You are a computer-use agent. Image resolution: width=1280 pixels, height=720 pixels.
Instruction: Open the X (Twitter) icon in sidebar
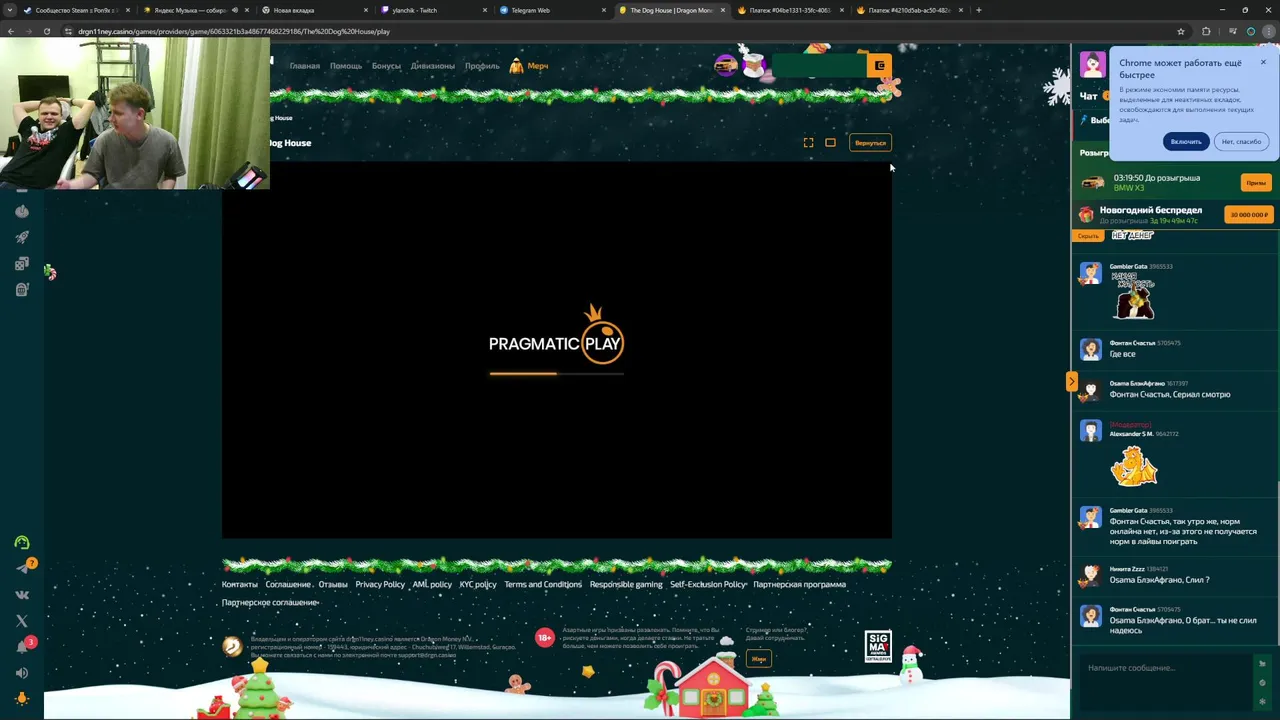point(22,621)
